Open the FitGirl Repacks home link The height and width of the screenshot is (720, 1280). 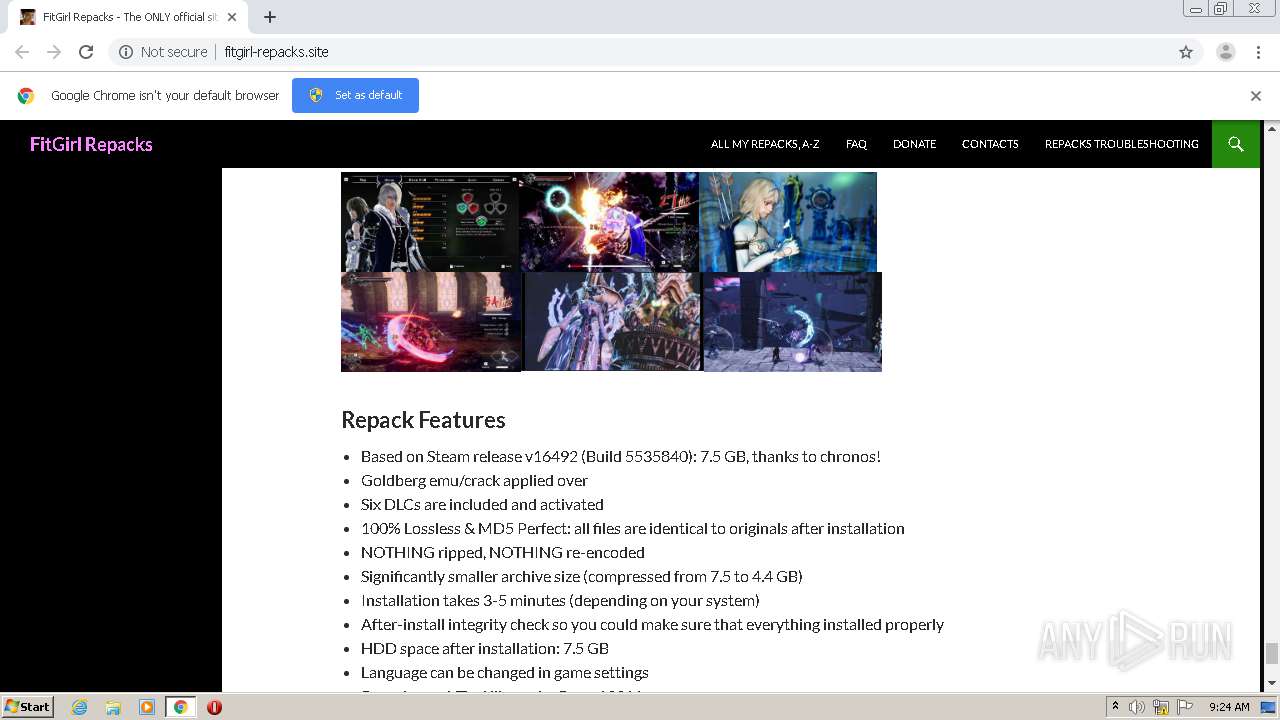tap(91, 144)
